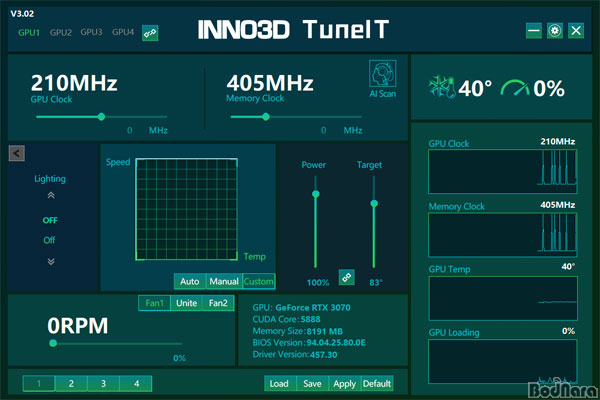This screenshot has height=400, width=600.
Task: Click the GPU Clock monitoring graph
Action: tap(503, 171)
